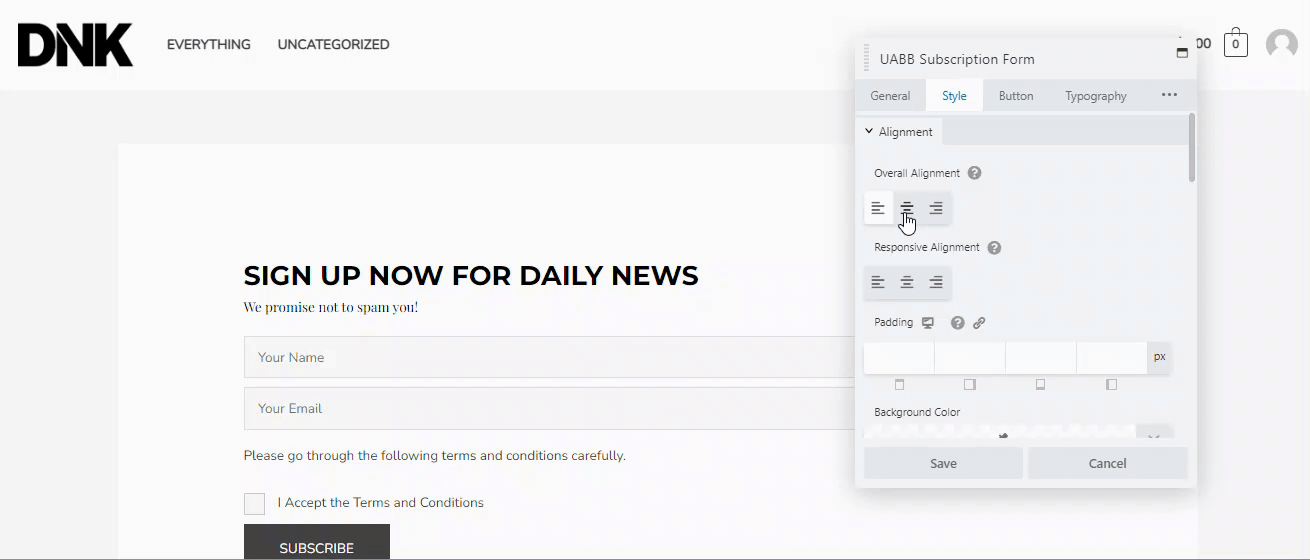Open the Button tab
This screenshot has width=1310, height=560.
click(x=1016, y=96)
